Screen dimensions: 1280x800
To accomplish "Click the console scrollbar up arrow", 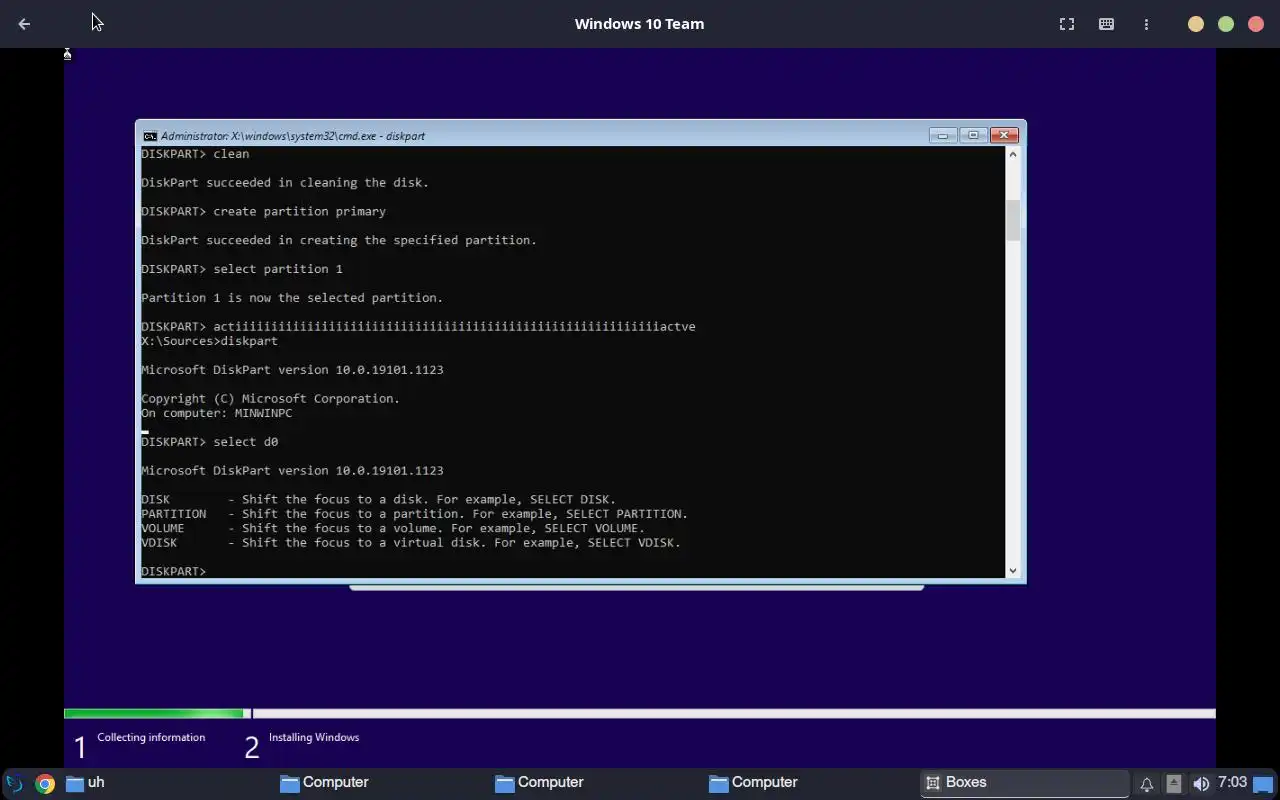I will pos(1013,154).
